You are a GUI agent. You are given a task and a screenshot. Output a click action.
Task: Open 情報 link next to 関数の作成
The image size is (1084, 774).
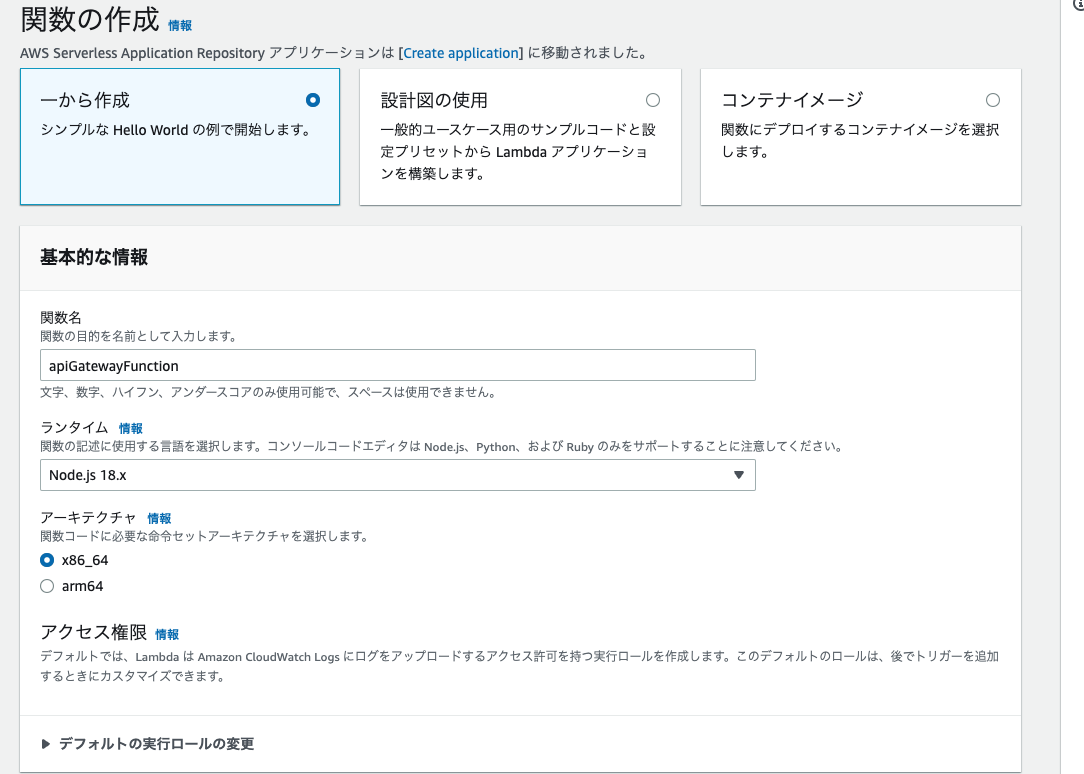click(x=180, y=26)
